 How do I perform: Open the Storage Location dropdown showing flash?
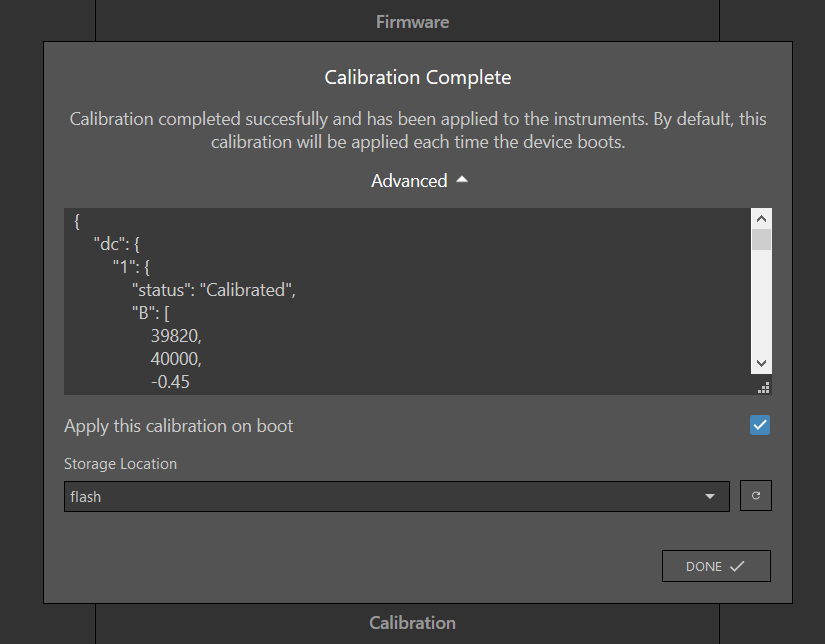coord(397,496)
